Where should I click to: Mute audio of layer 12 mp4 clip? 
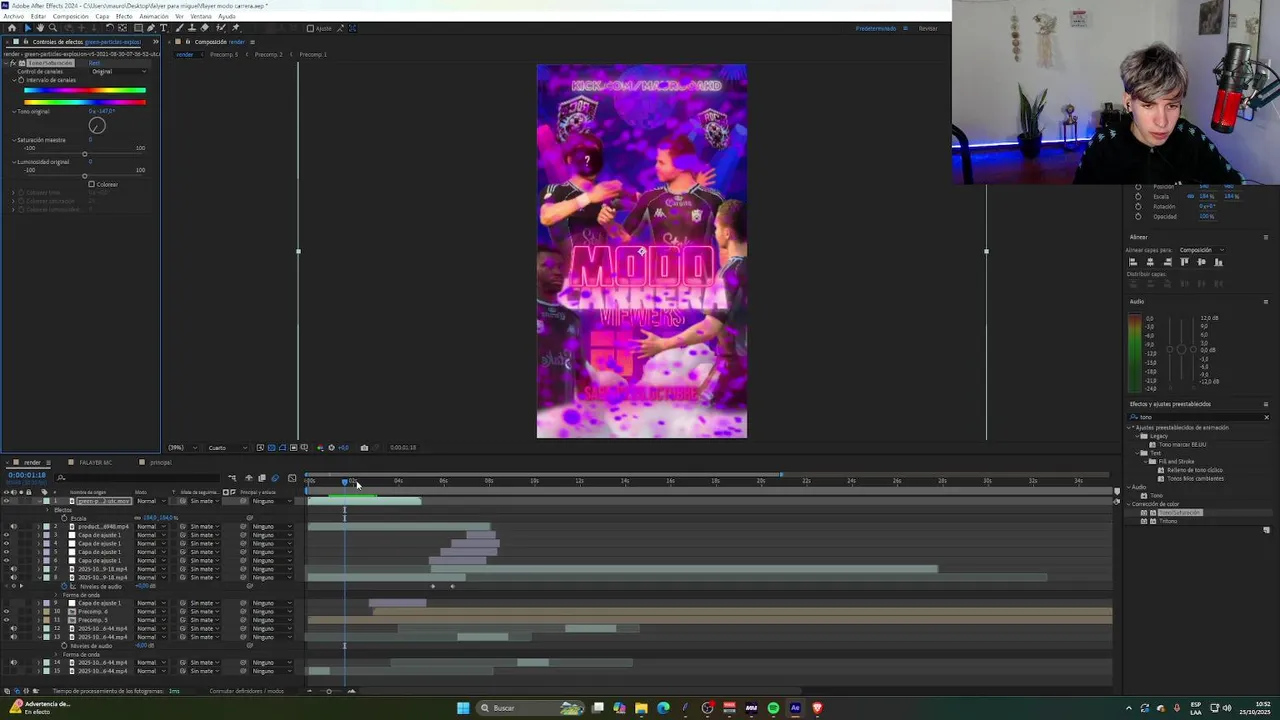(x=14, y=629)
